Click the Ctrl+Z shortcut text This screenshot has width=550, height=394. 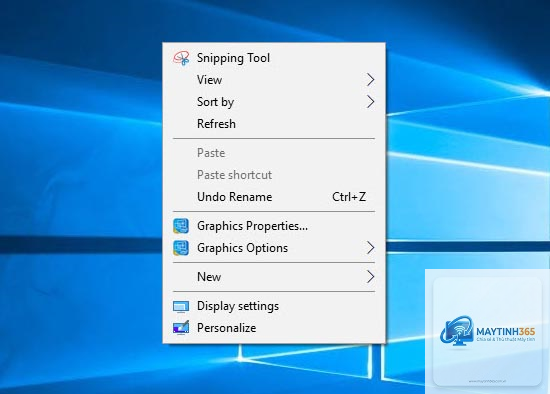349,196
